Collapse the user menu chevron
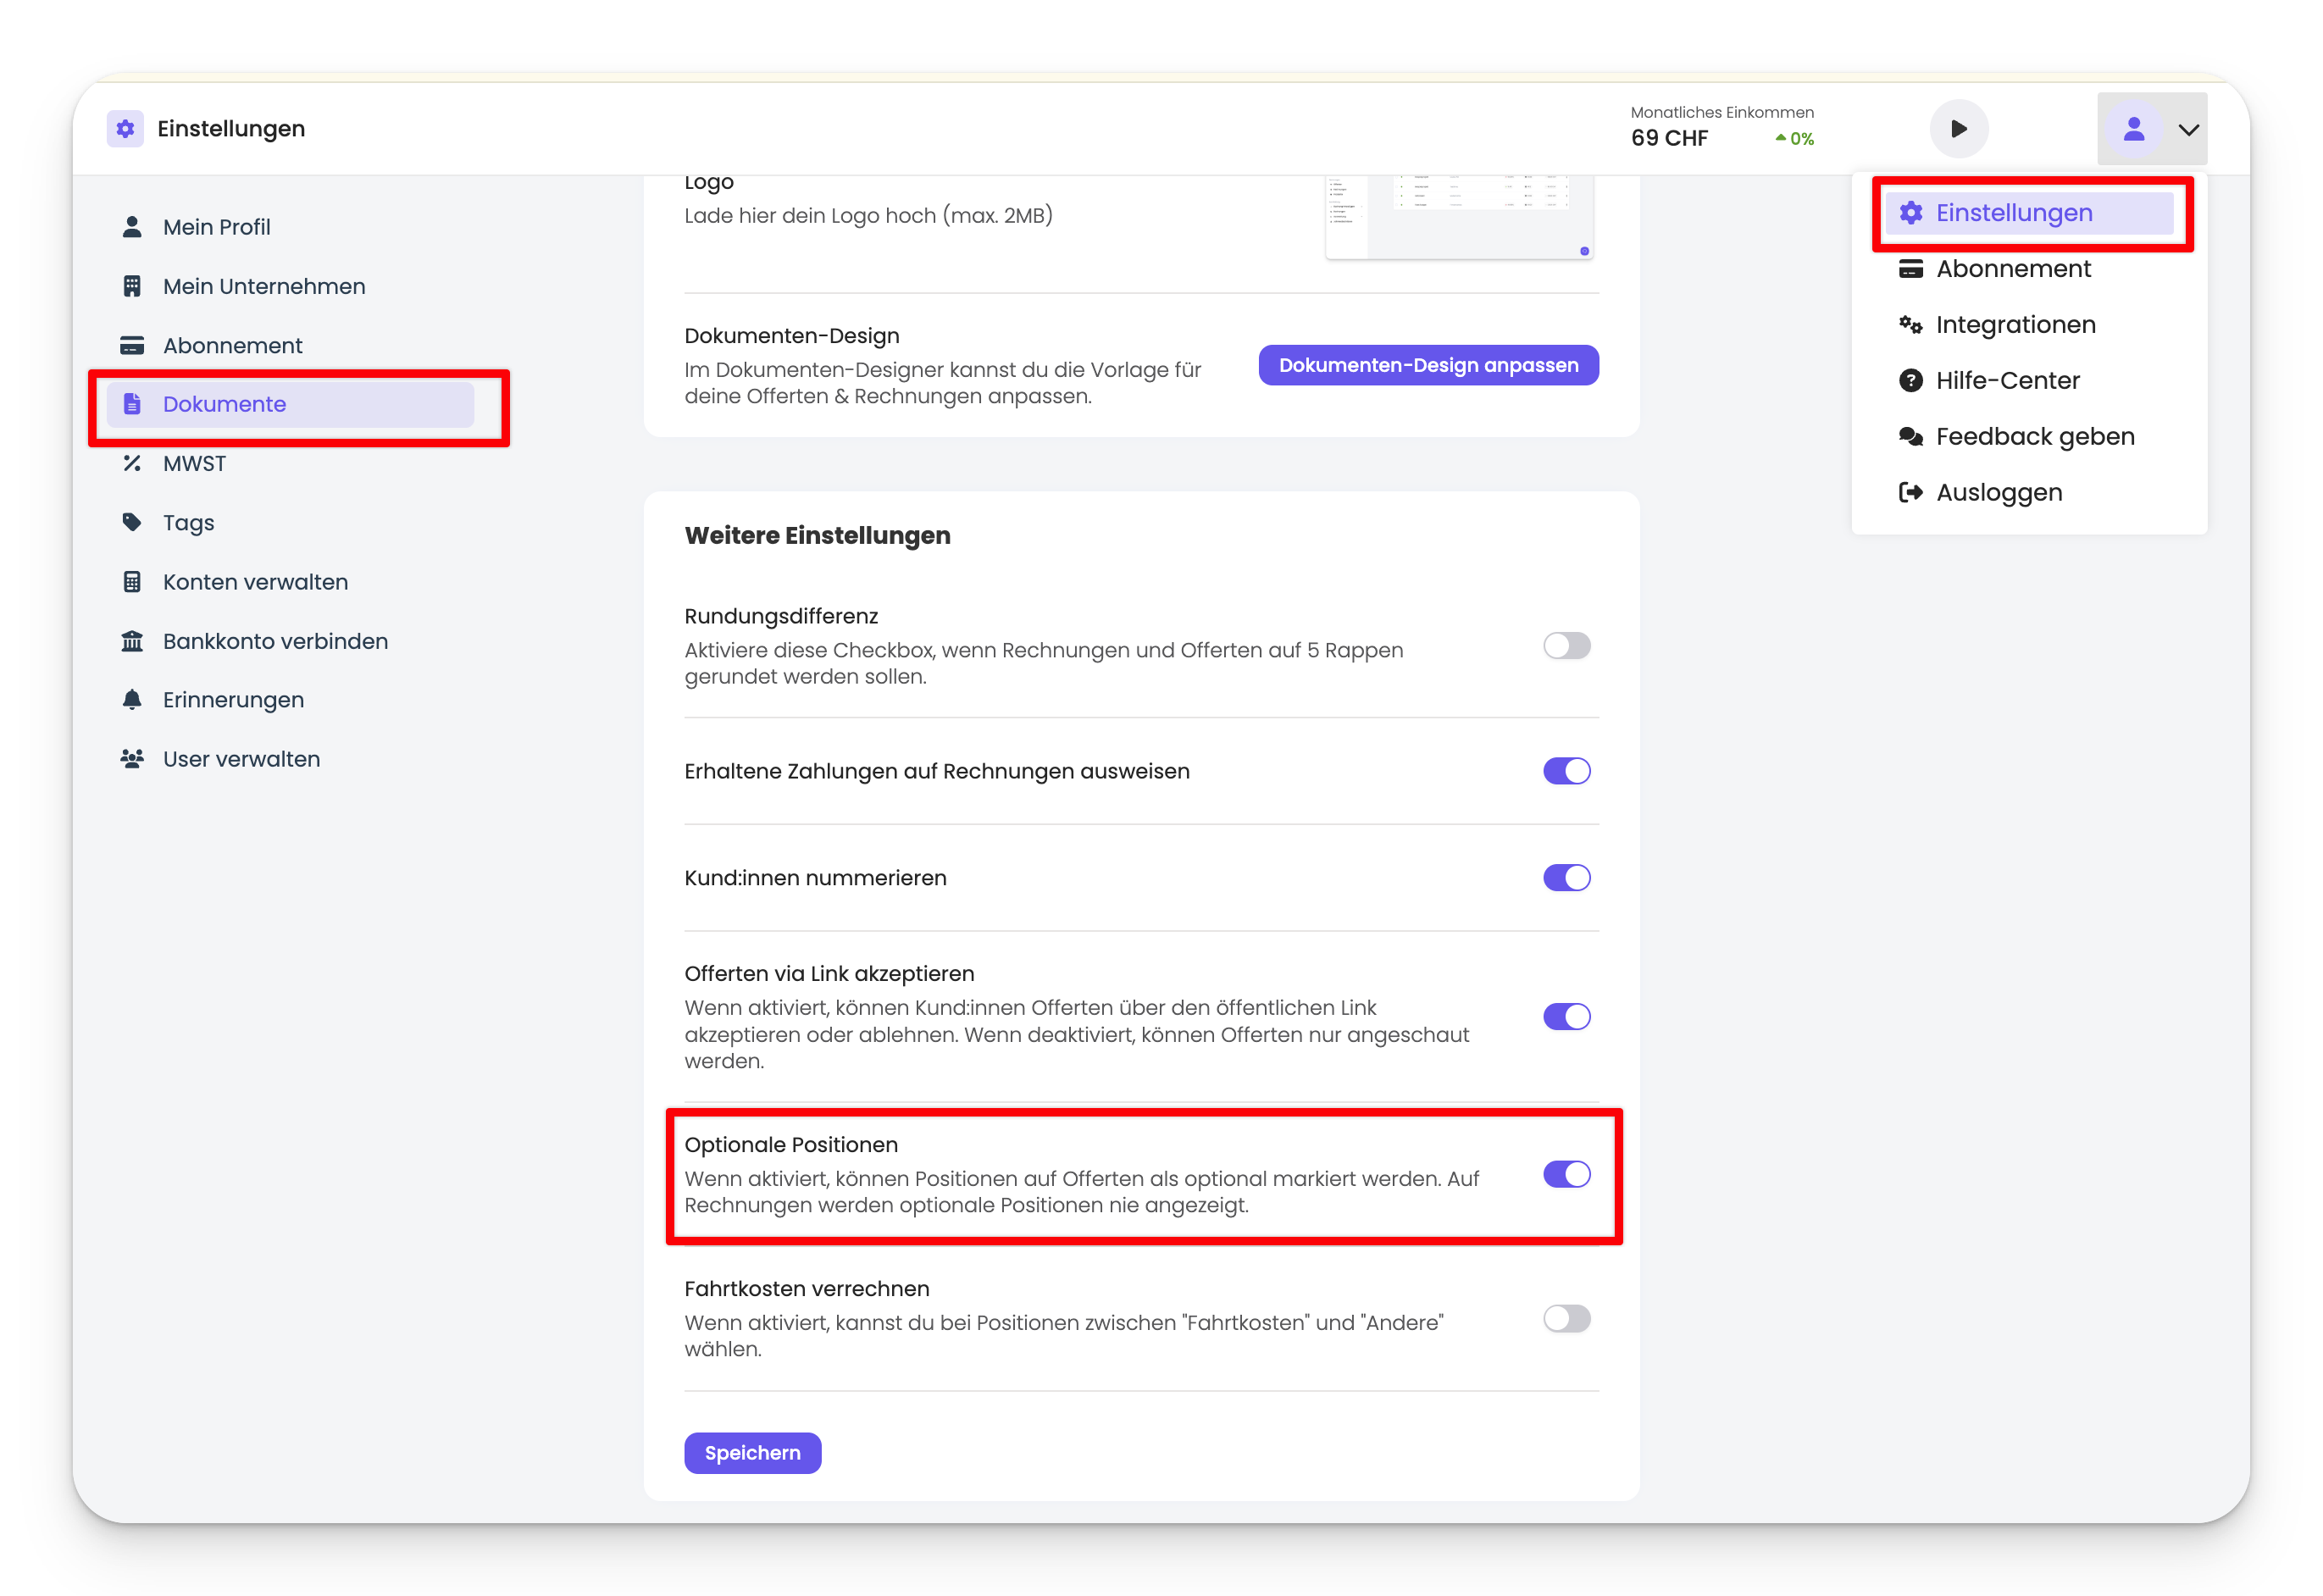Image resolution: width=2323 pixels, height=1596 pixels. (x=2188, y=130)
